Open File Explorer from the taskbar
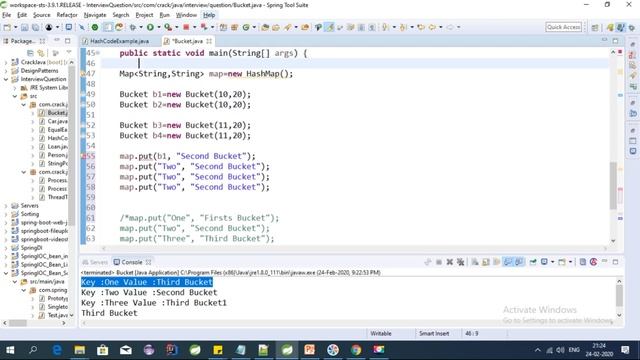640x360 pixels. pyautogui.click(x=80, y=350)
